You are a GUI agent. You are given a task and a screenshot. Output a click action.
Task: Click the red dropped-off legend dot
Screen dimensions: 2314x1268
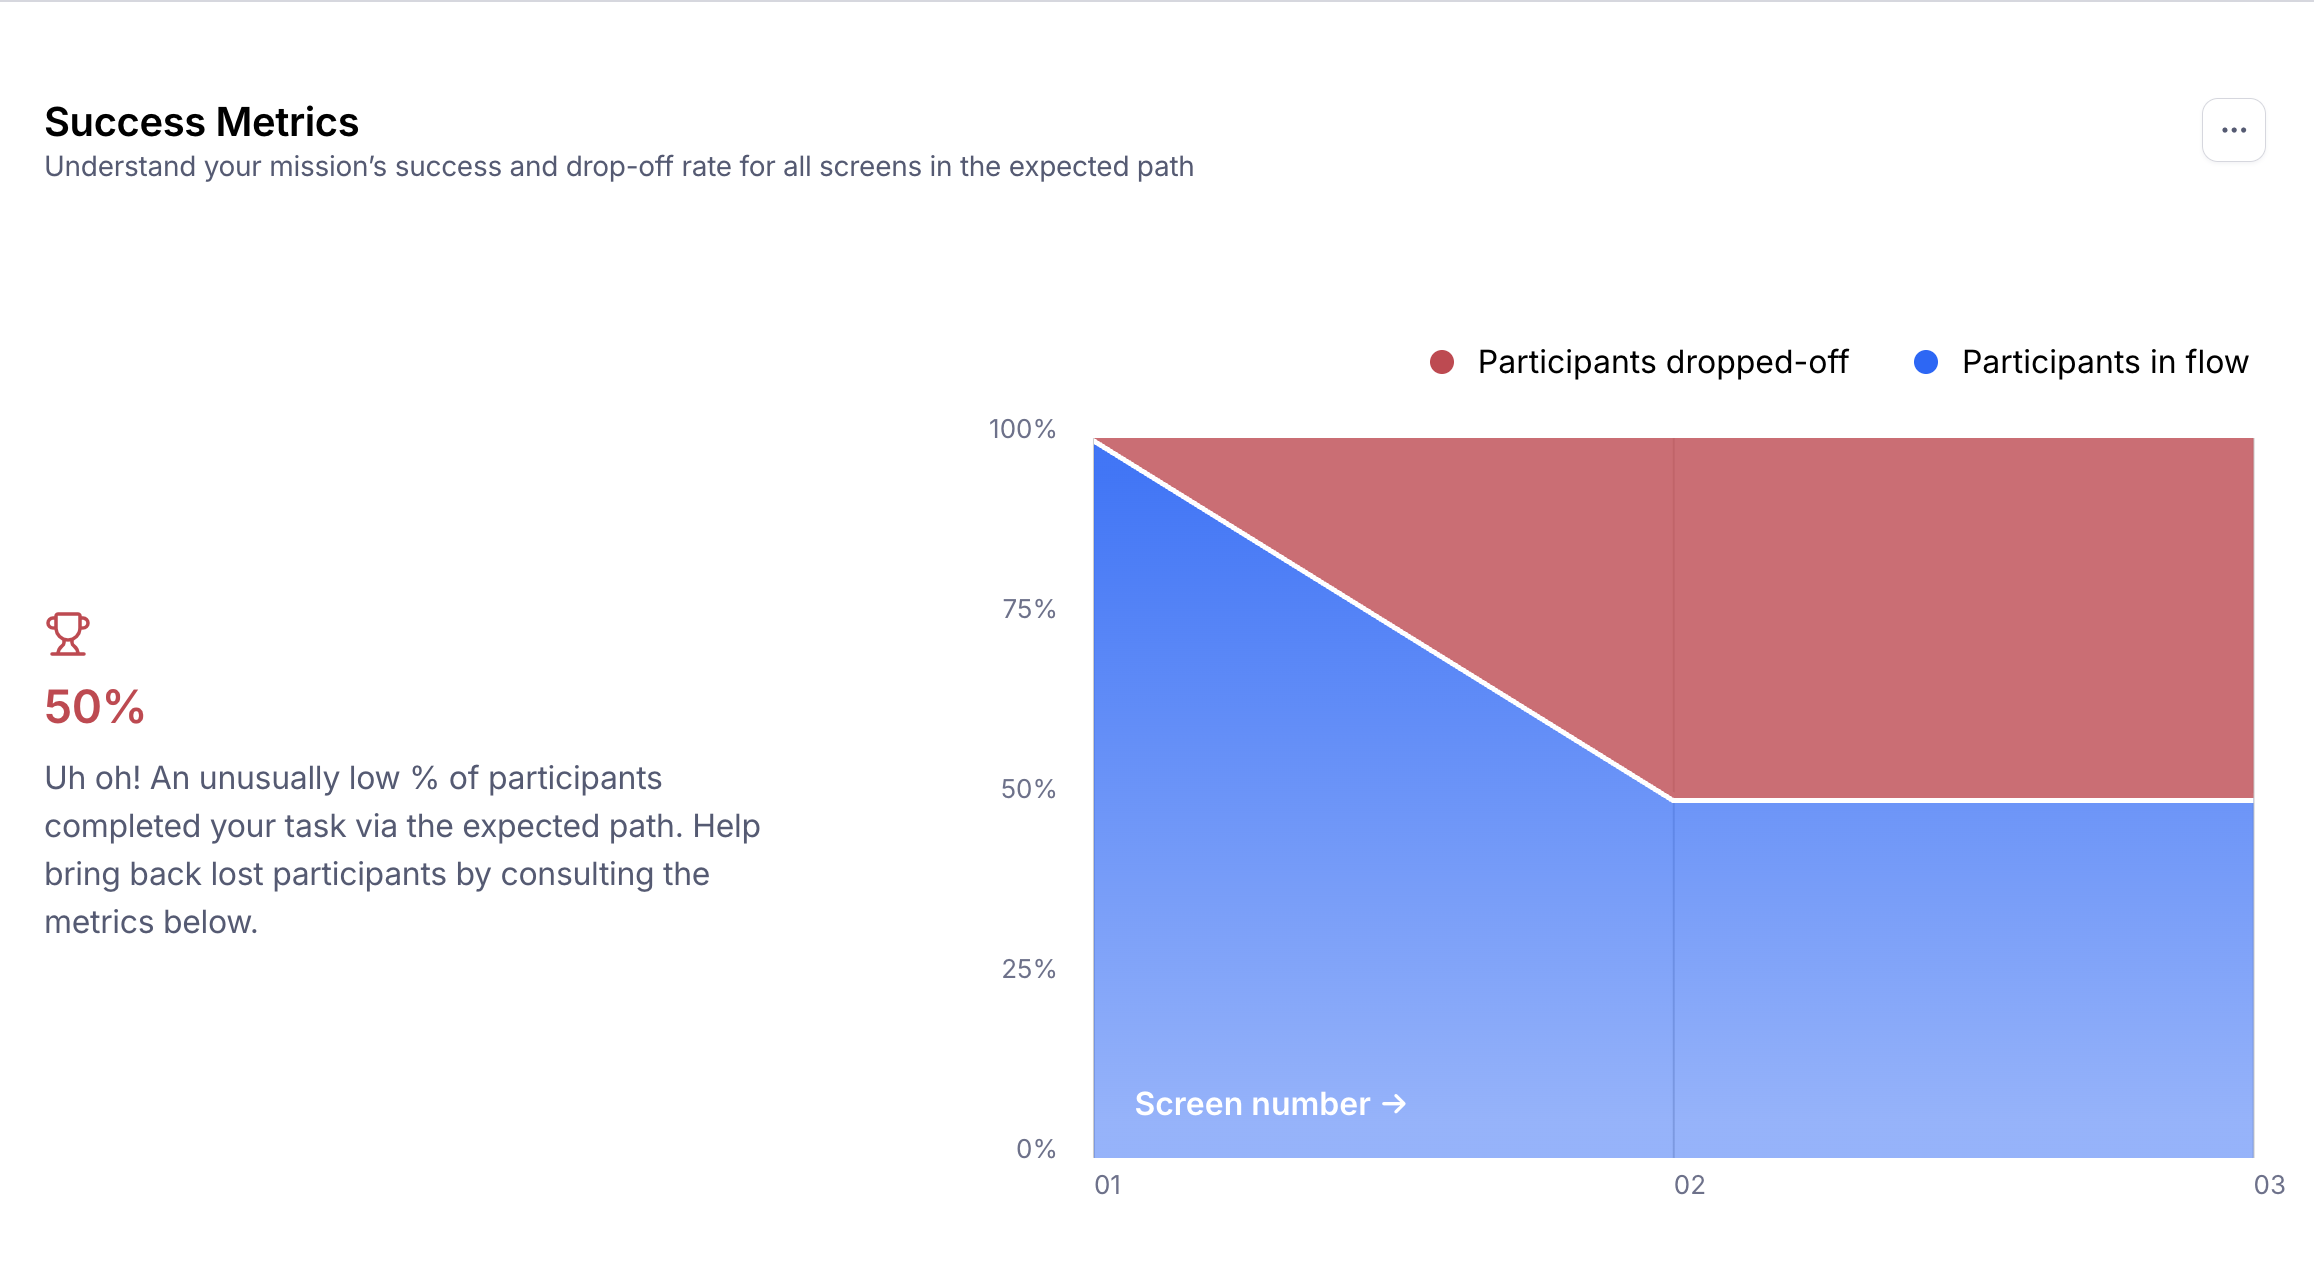(1441, 362)
